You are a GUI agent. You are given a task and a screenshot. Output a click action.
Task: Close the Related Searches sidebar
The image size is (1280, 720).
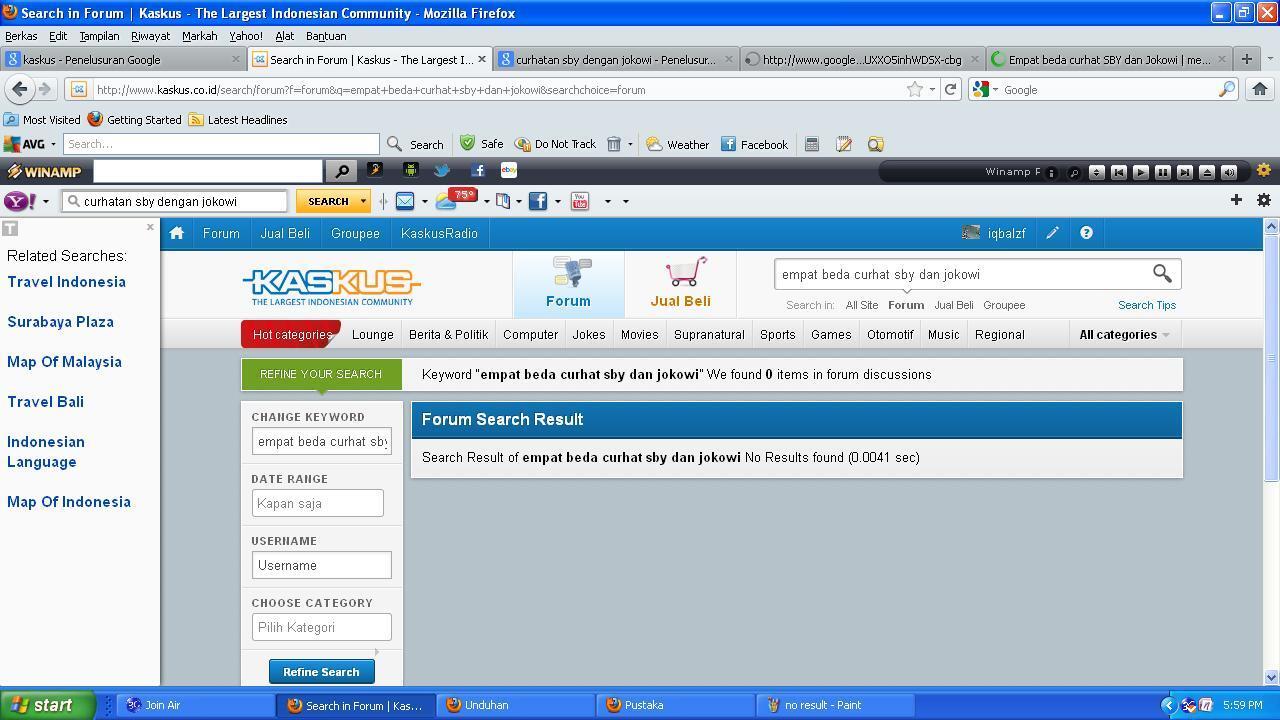click(150, 227)
